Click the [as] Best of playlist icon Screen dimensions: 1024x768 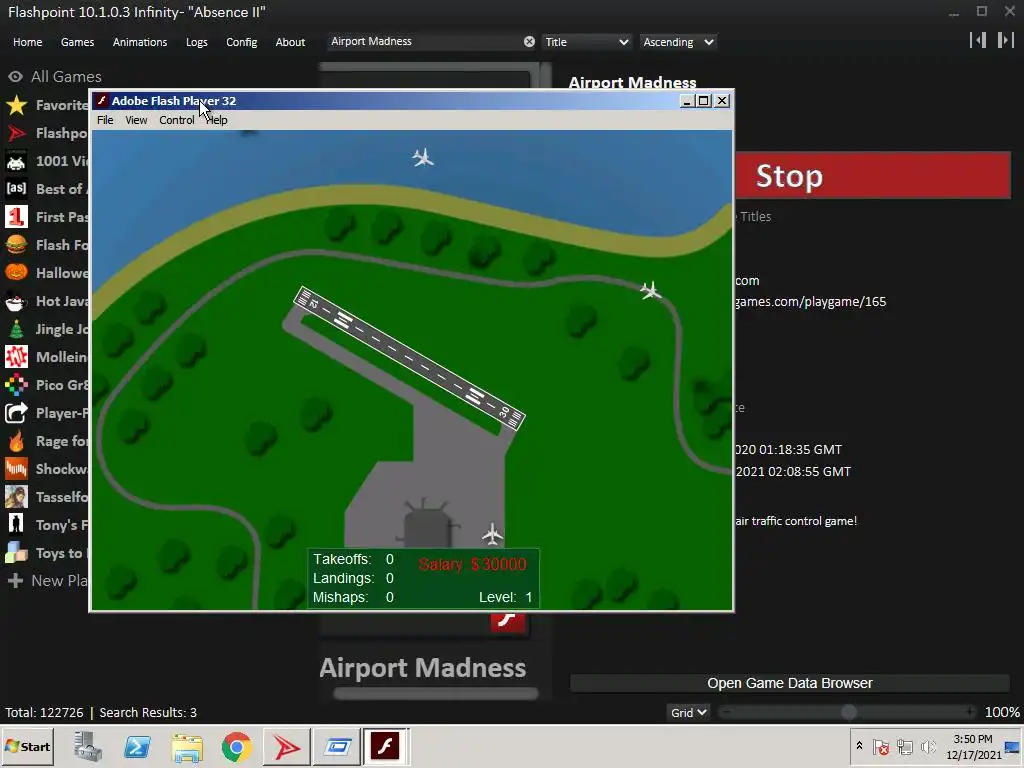pyautogui.click(x=16, y=189)
